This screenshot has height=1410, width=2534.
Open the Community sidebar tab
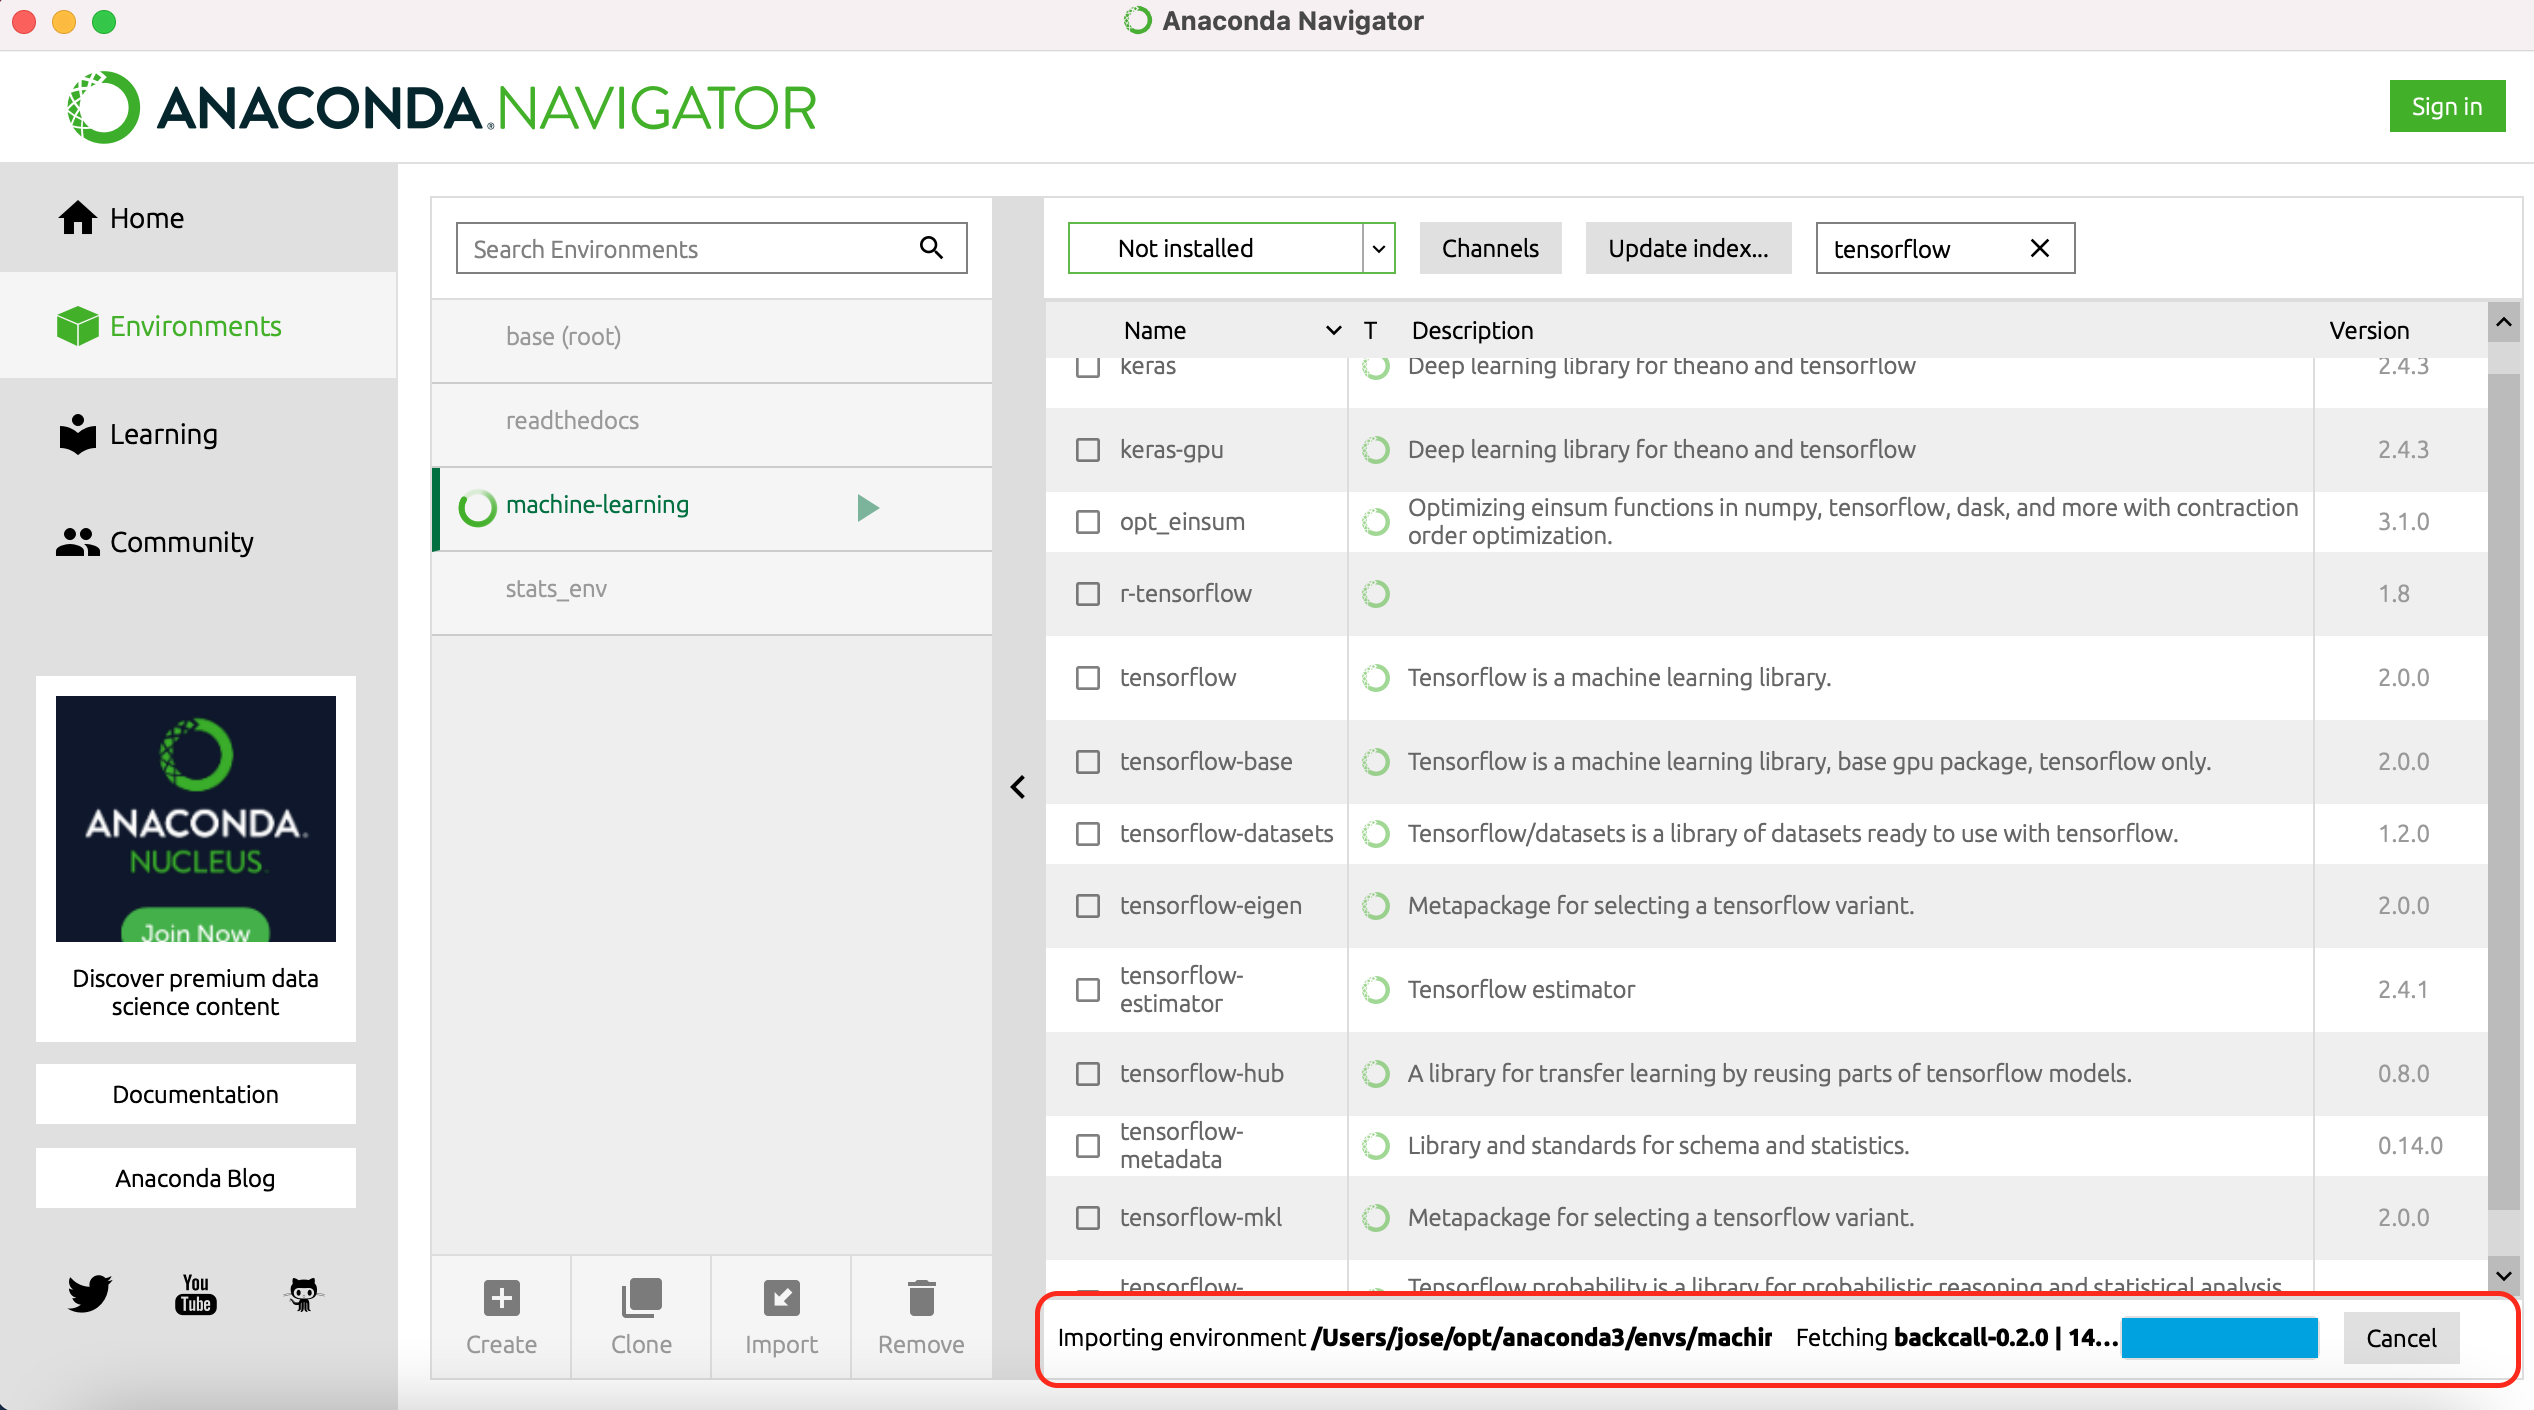click(x=198, y=542)
